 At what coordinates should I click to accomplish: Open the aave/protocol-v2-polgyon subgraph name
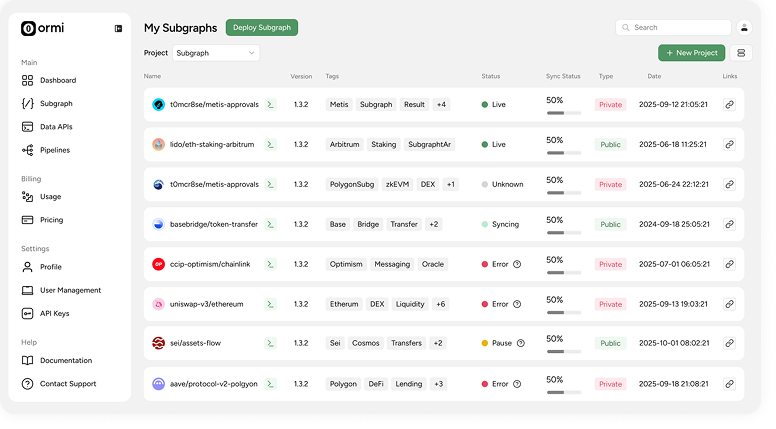click(213, 383)
